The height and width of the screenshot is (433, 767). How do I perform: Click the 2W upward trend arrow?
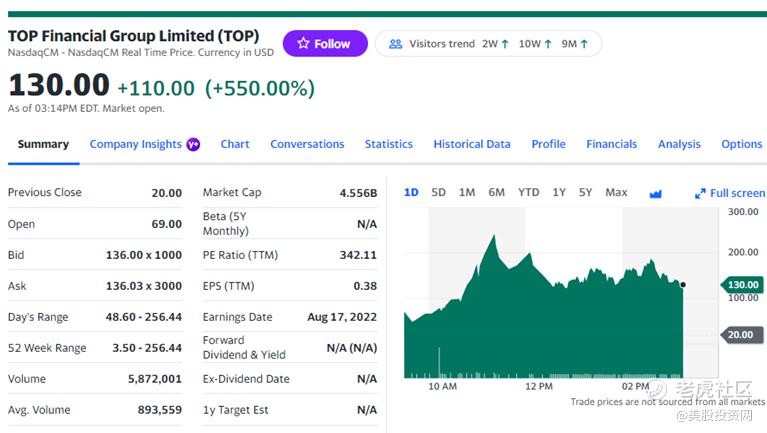coord(505,44)
